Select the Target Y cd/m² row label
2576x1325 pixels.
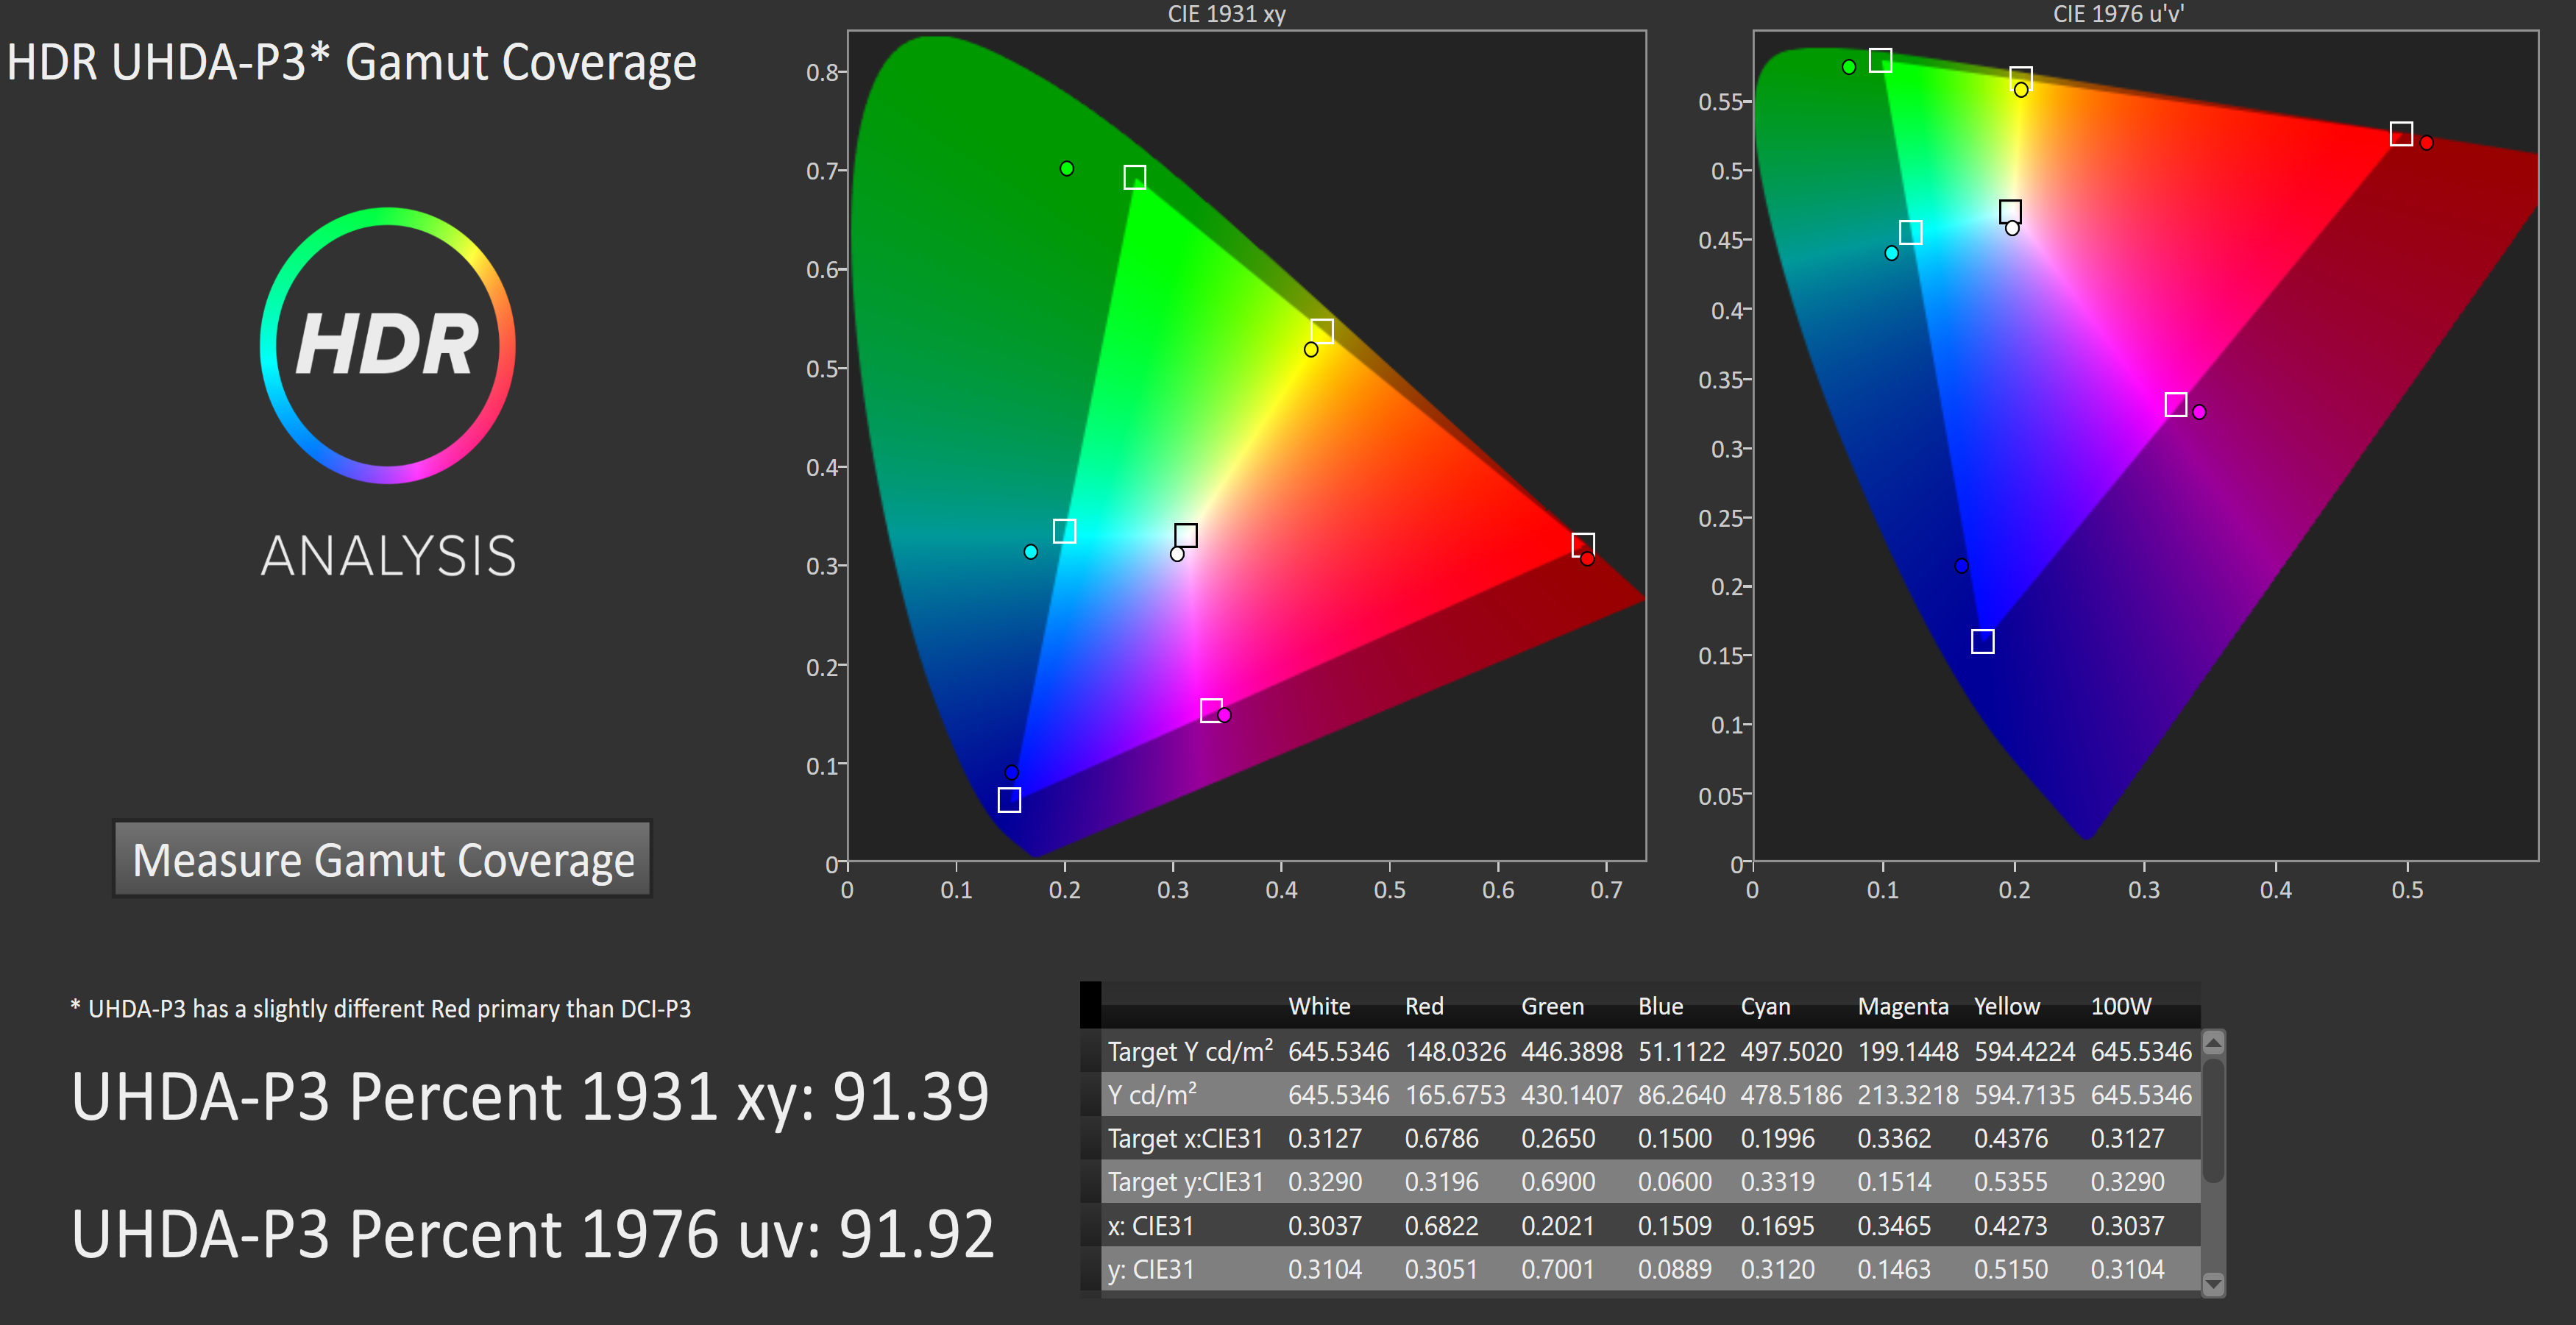click(x=1190, y=1051)
